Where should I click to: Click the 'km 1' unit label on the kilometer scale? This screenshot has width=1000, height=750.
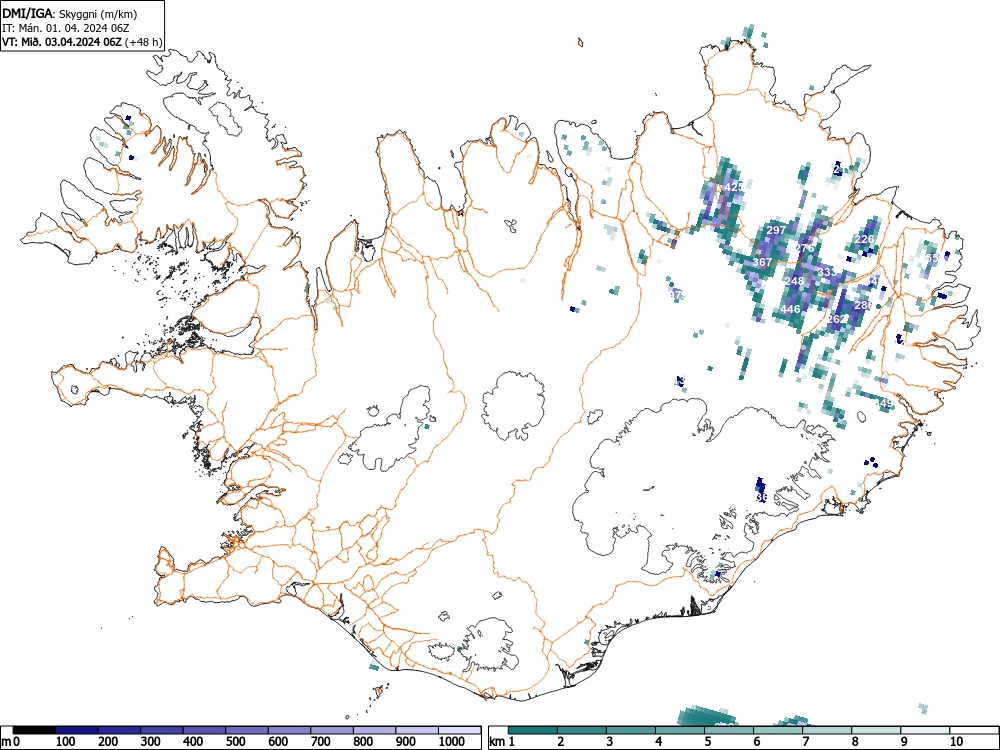(502, 742)
